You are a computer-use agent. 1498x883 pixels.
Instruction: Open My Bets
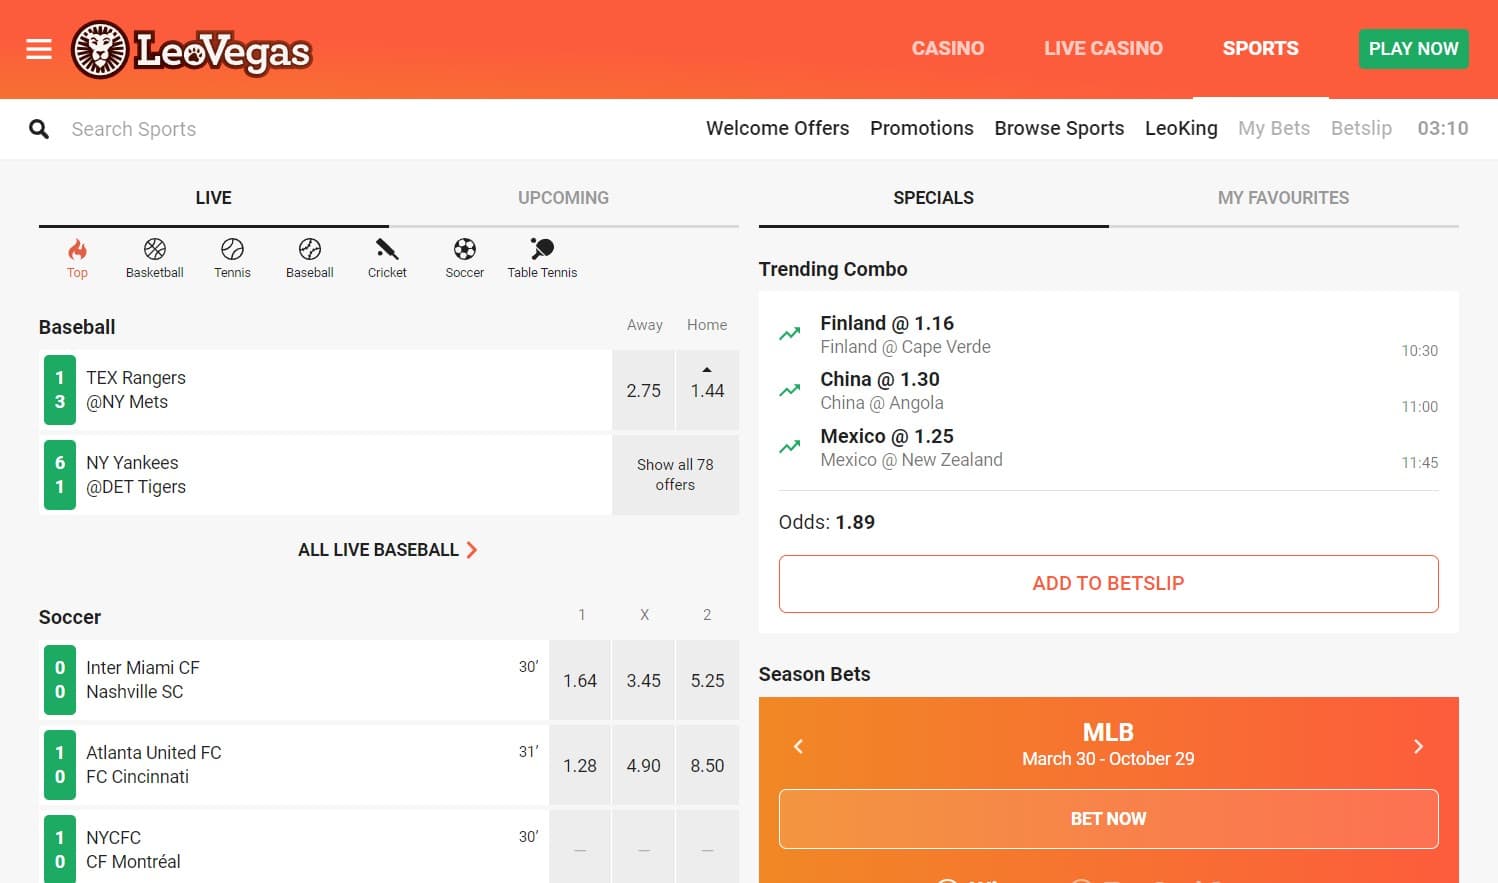click(1273, 128)
